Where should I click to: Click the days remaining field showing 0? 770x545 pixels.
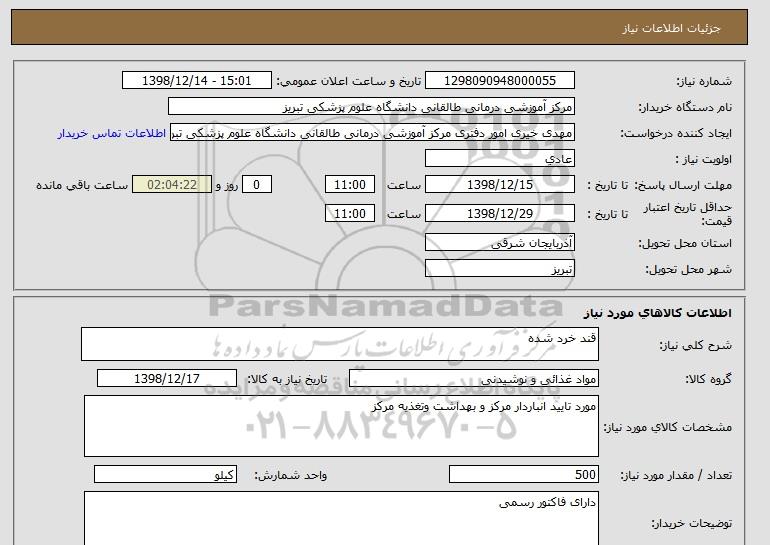point(256,185)
